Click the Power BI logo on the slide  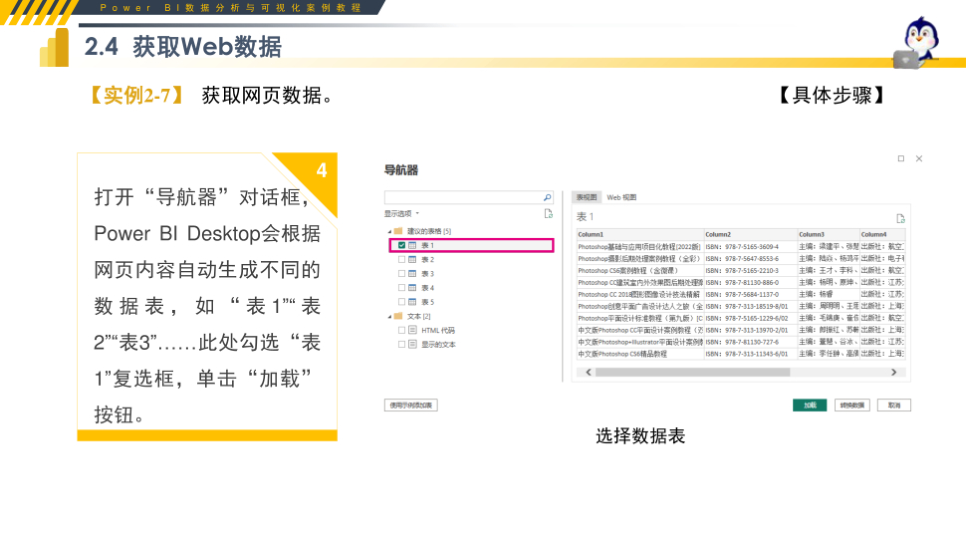pyautogui.click(x=54, y=48)
